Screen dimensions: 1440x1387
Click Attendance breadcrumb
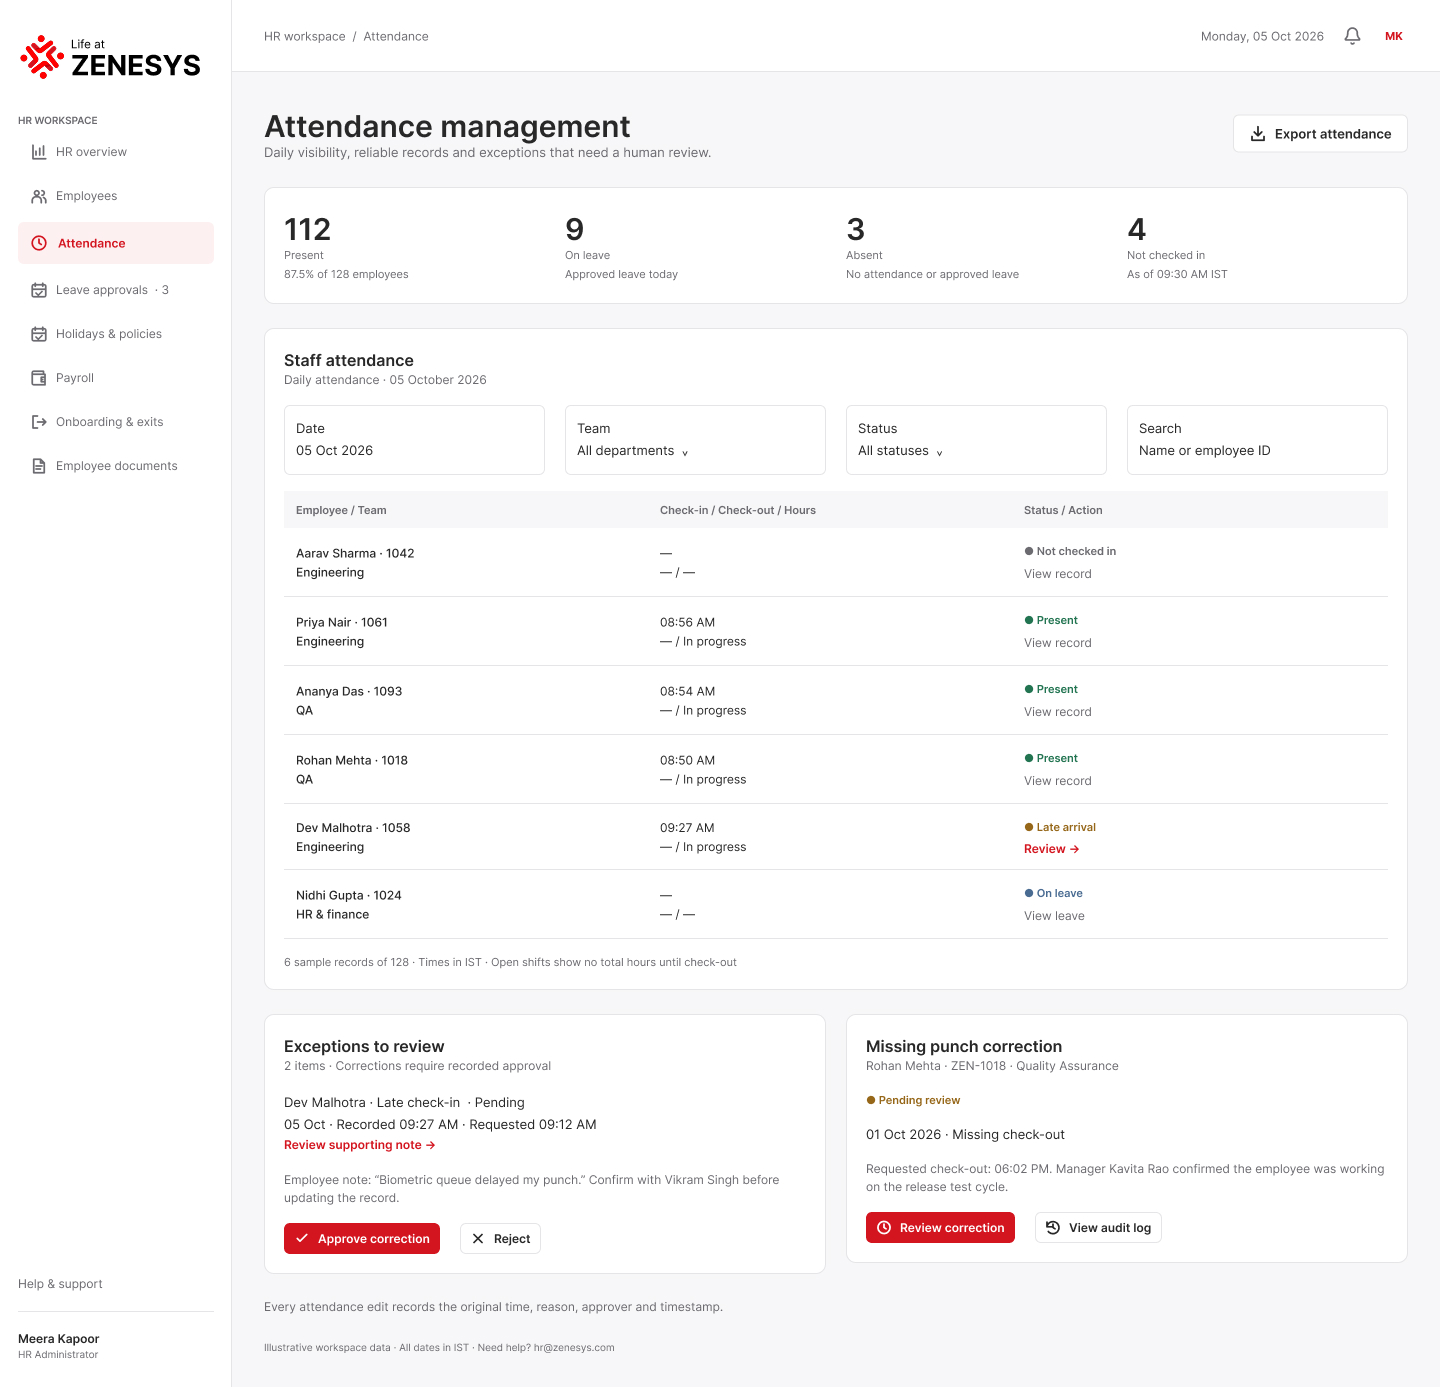396,36
